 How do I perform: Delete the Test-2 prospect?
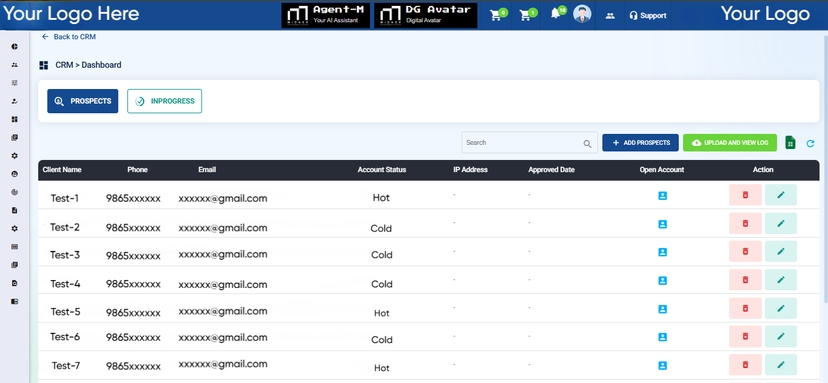[745, 223]
